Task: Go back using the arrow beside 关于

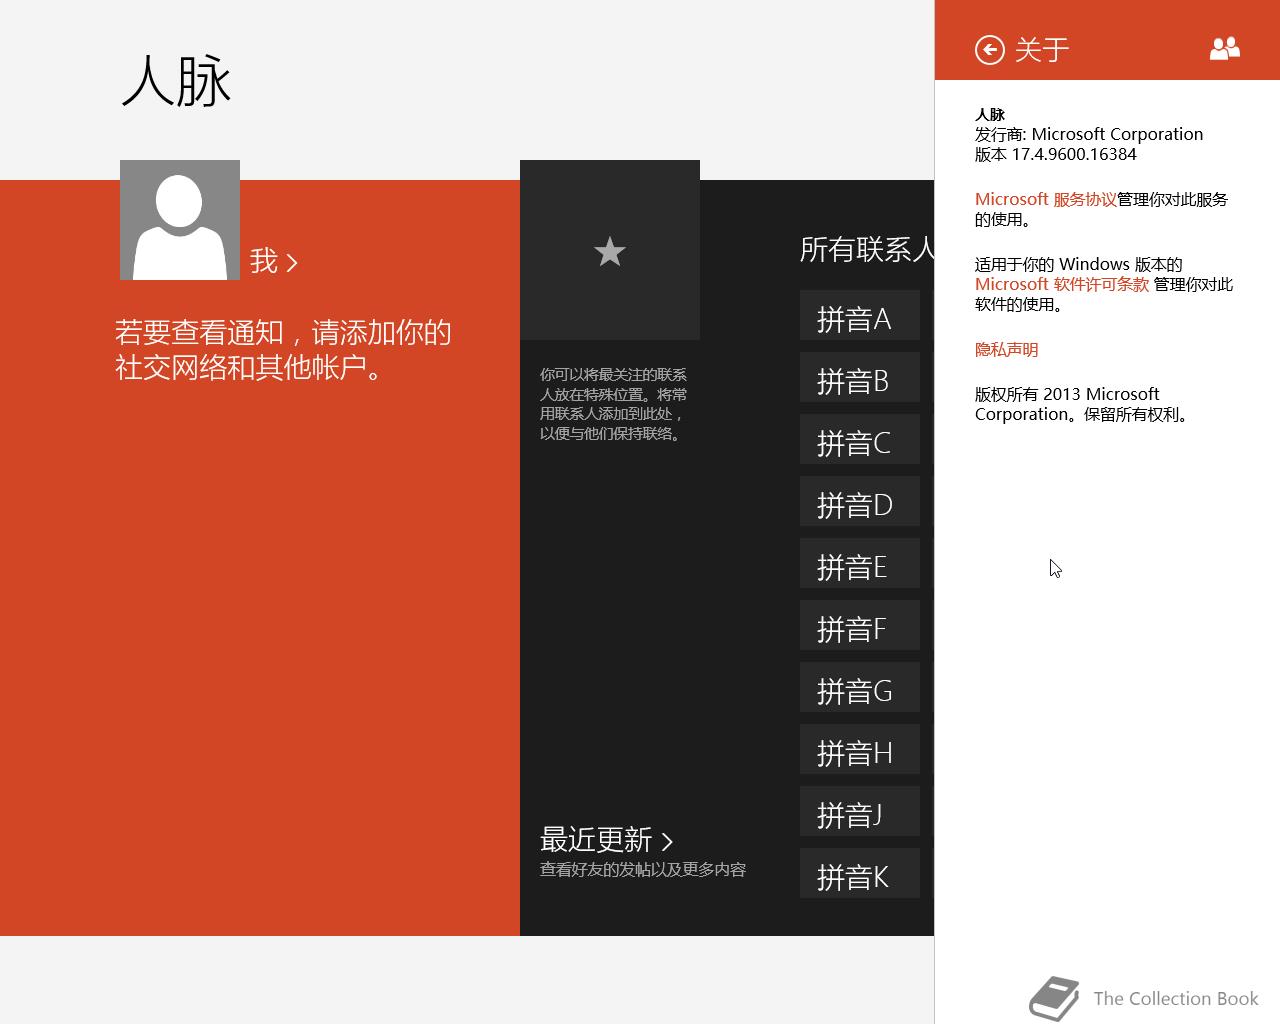Action: [x=989, y=50]
